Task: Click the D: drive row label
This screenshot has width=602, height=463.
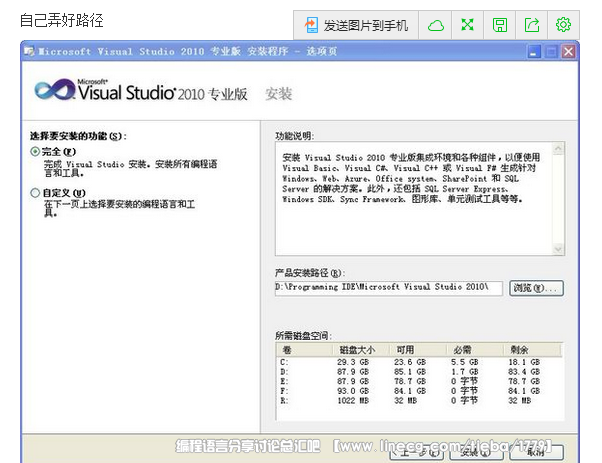Action: click(284, 372)
